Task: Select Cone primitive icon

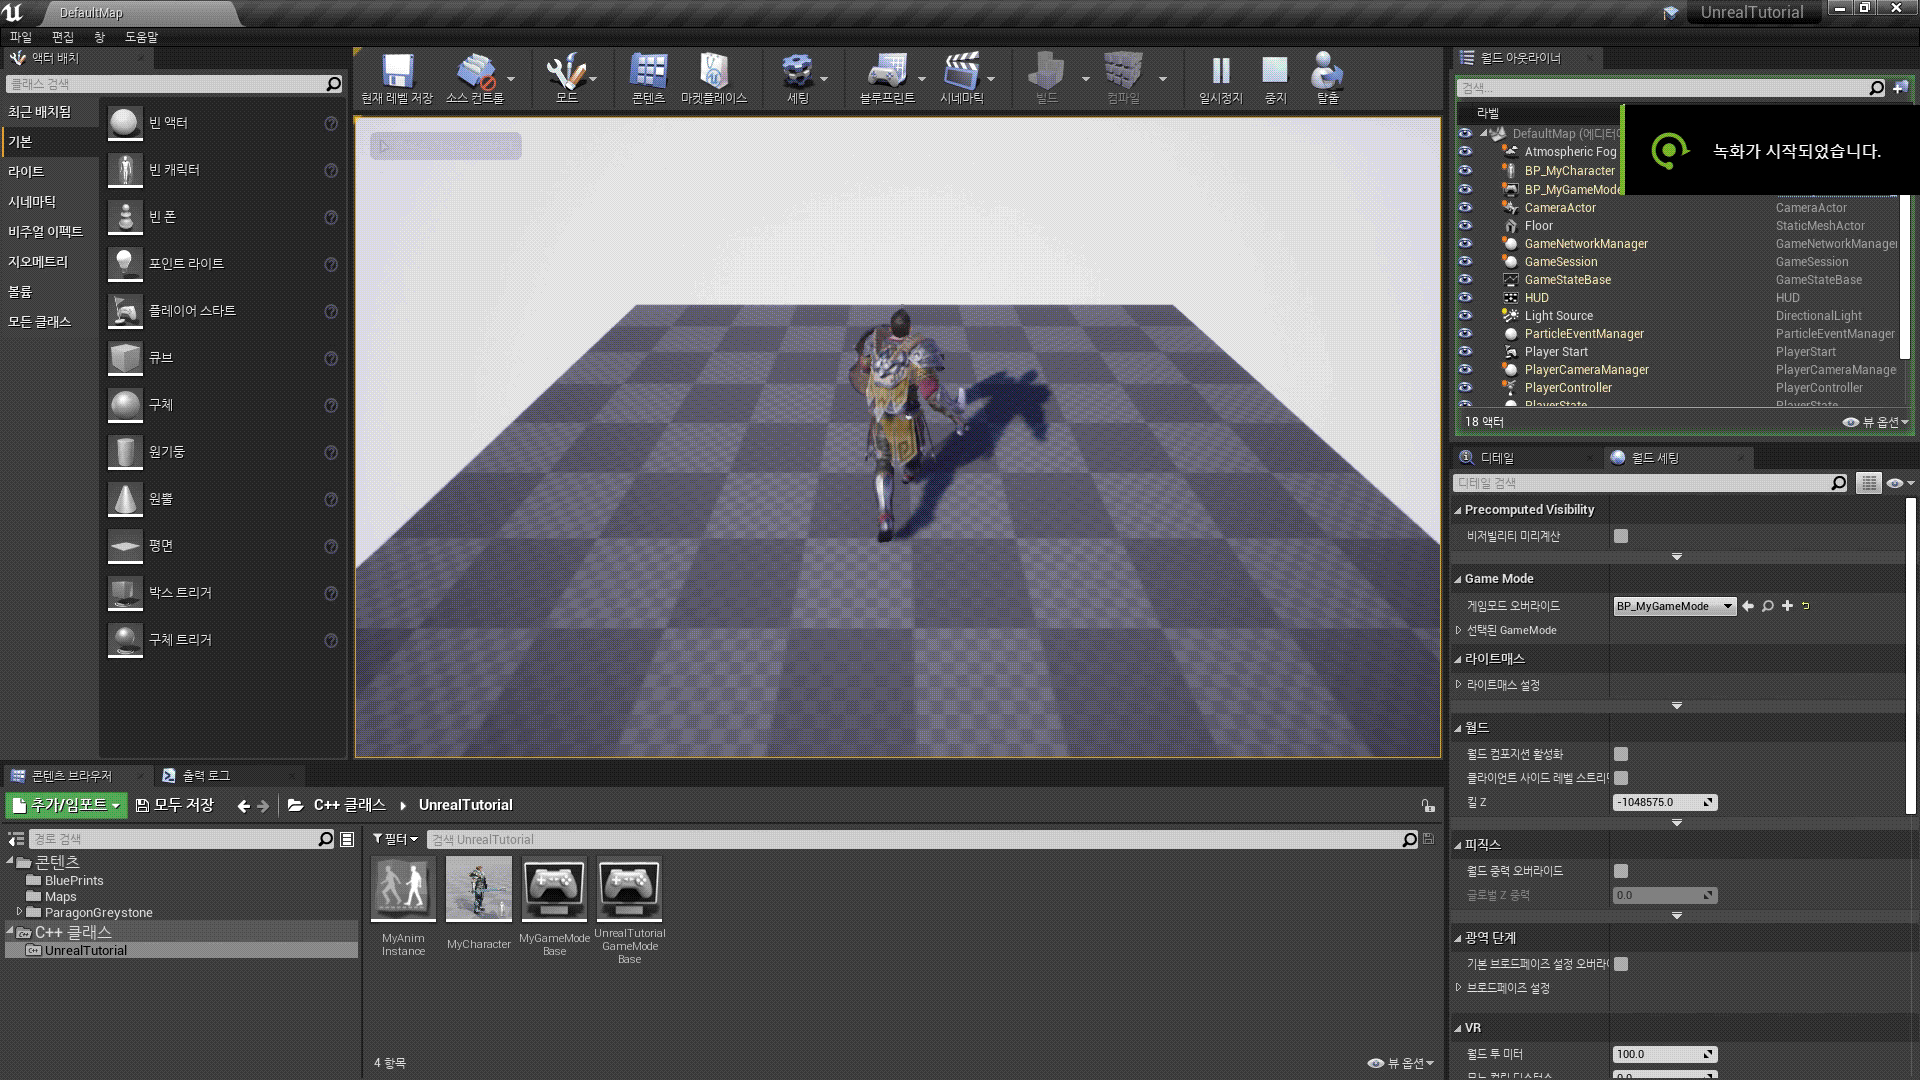Action: [x=125, y=499]
